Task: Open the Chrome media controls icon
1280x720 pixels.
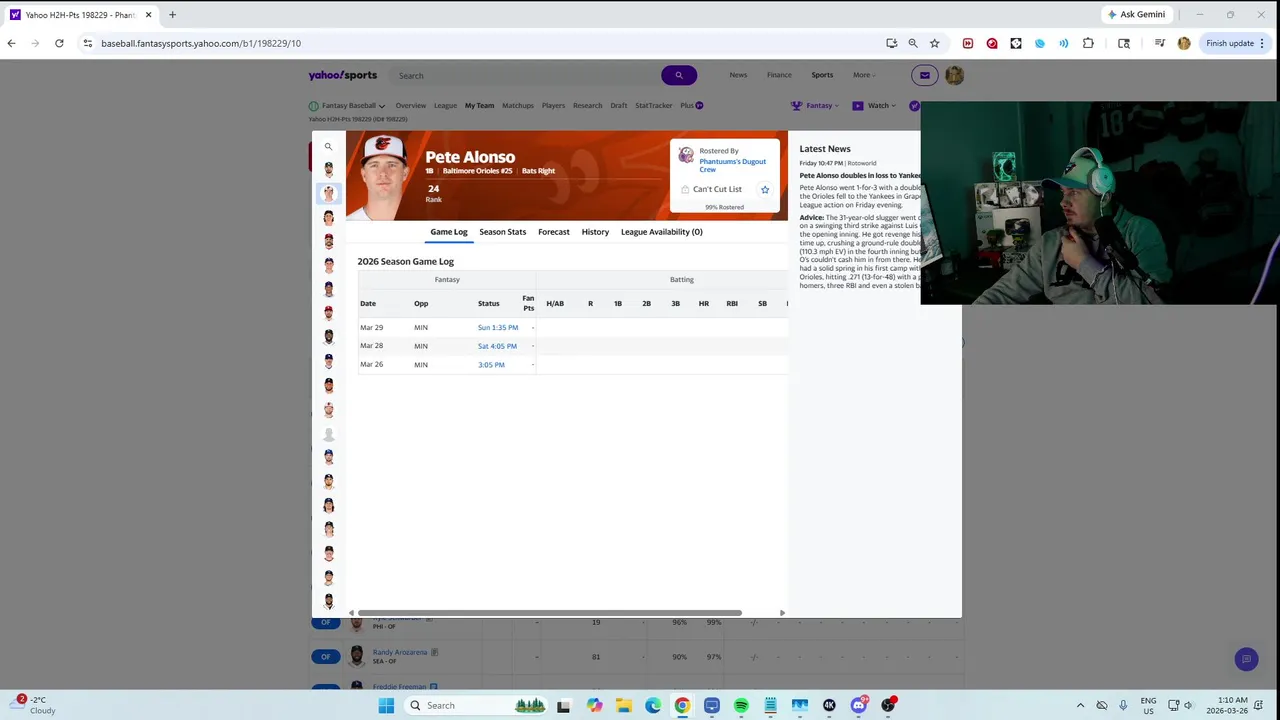Action: [x=1160, y=43]
